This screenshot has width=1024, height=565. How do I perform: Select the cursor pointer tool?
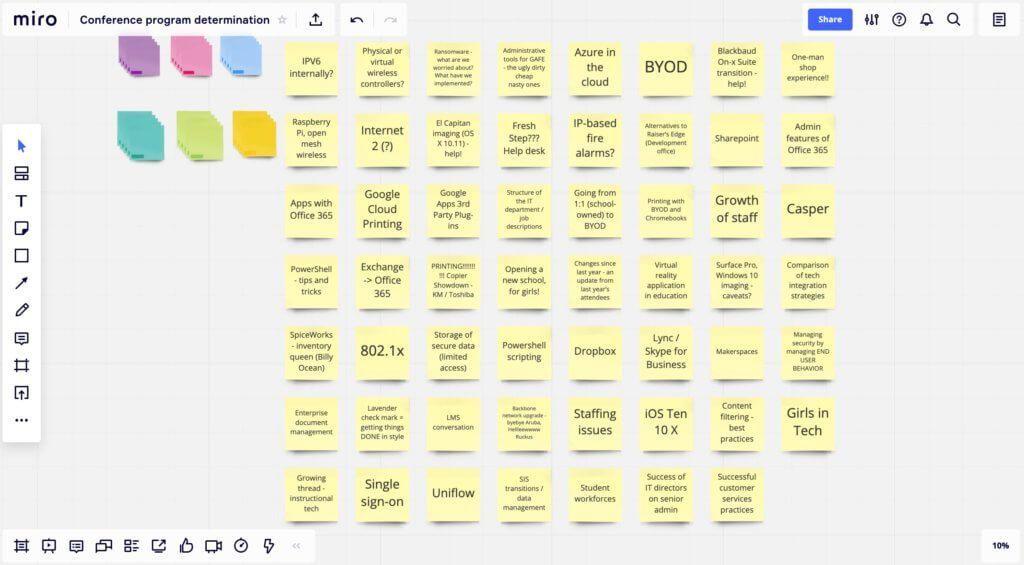22,146
